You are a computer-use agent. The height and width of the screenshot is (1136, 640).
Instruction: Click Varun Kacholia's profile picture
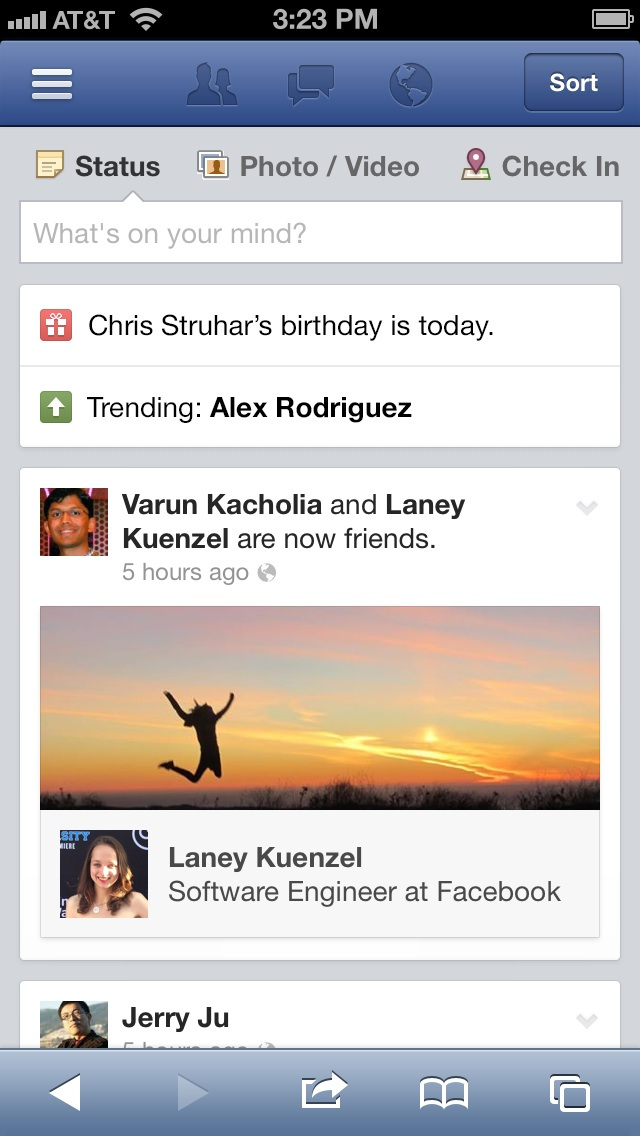73,521
